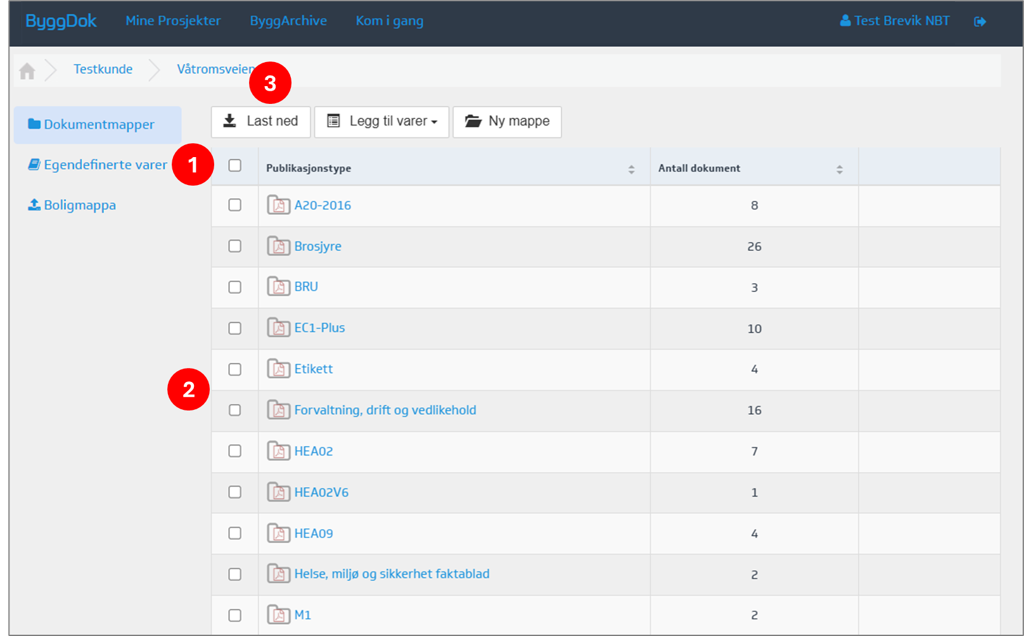Screen dimensions: 1024x636
Task: Click the folder icon beside M1
Action: pyautogui.click(x=277, y=615)
